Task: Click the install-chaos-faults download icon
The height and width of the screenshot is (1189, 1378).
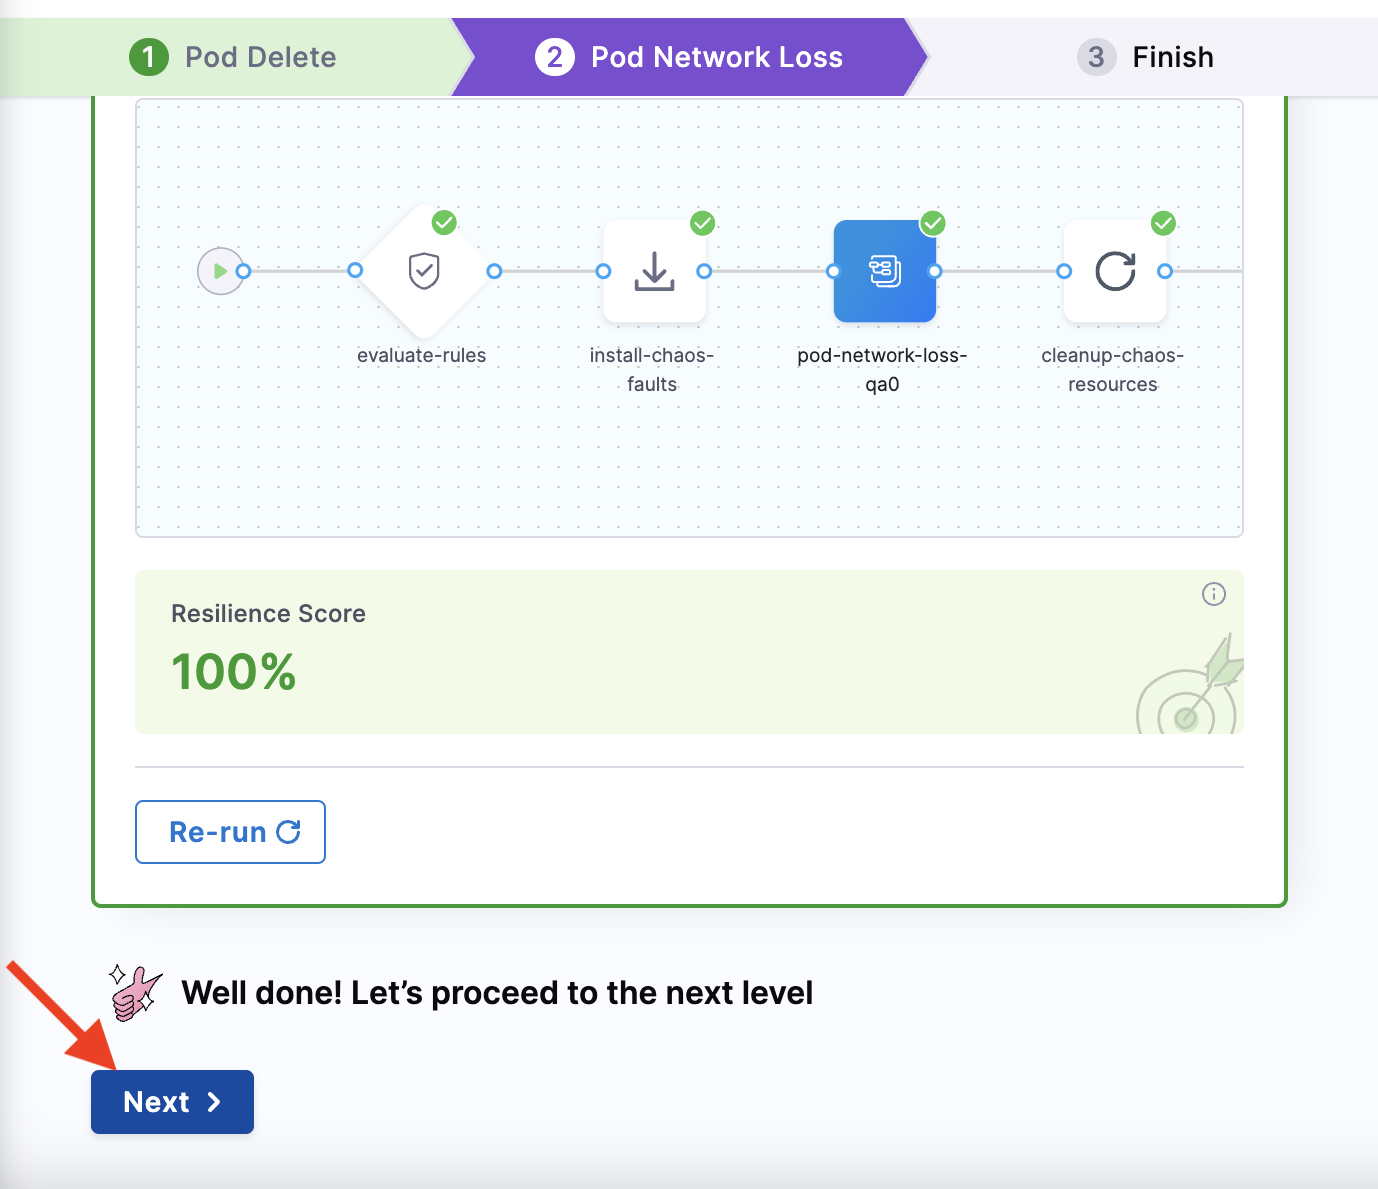Action: click(x=654, y=270)
